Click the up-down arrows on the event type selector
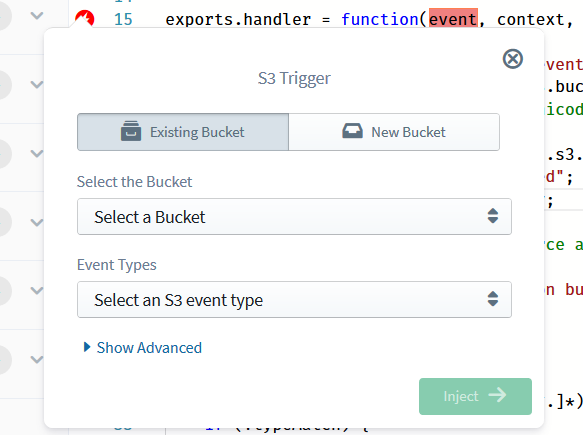Screen dimensions: 583x435 click(493, 299)
